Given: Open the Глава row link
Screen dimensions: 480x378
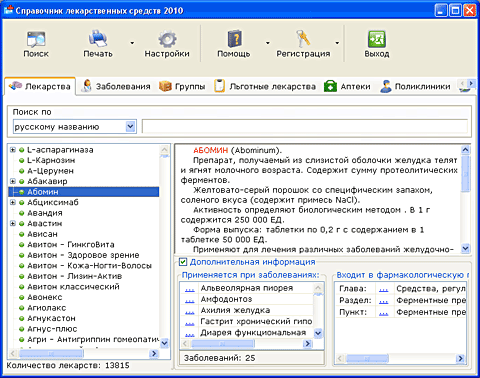Looking at the screenshot, I should pos(384,289).
